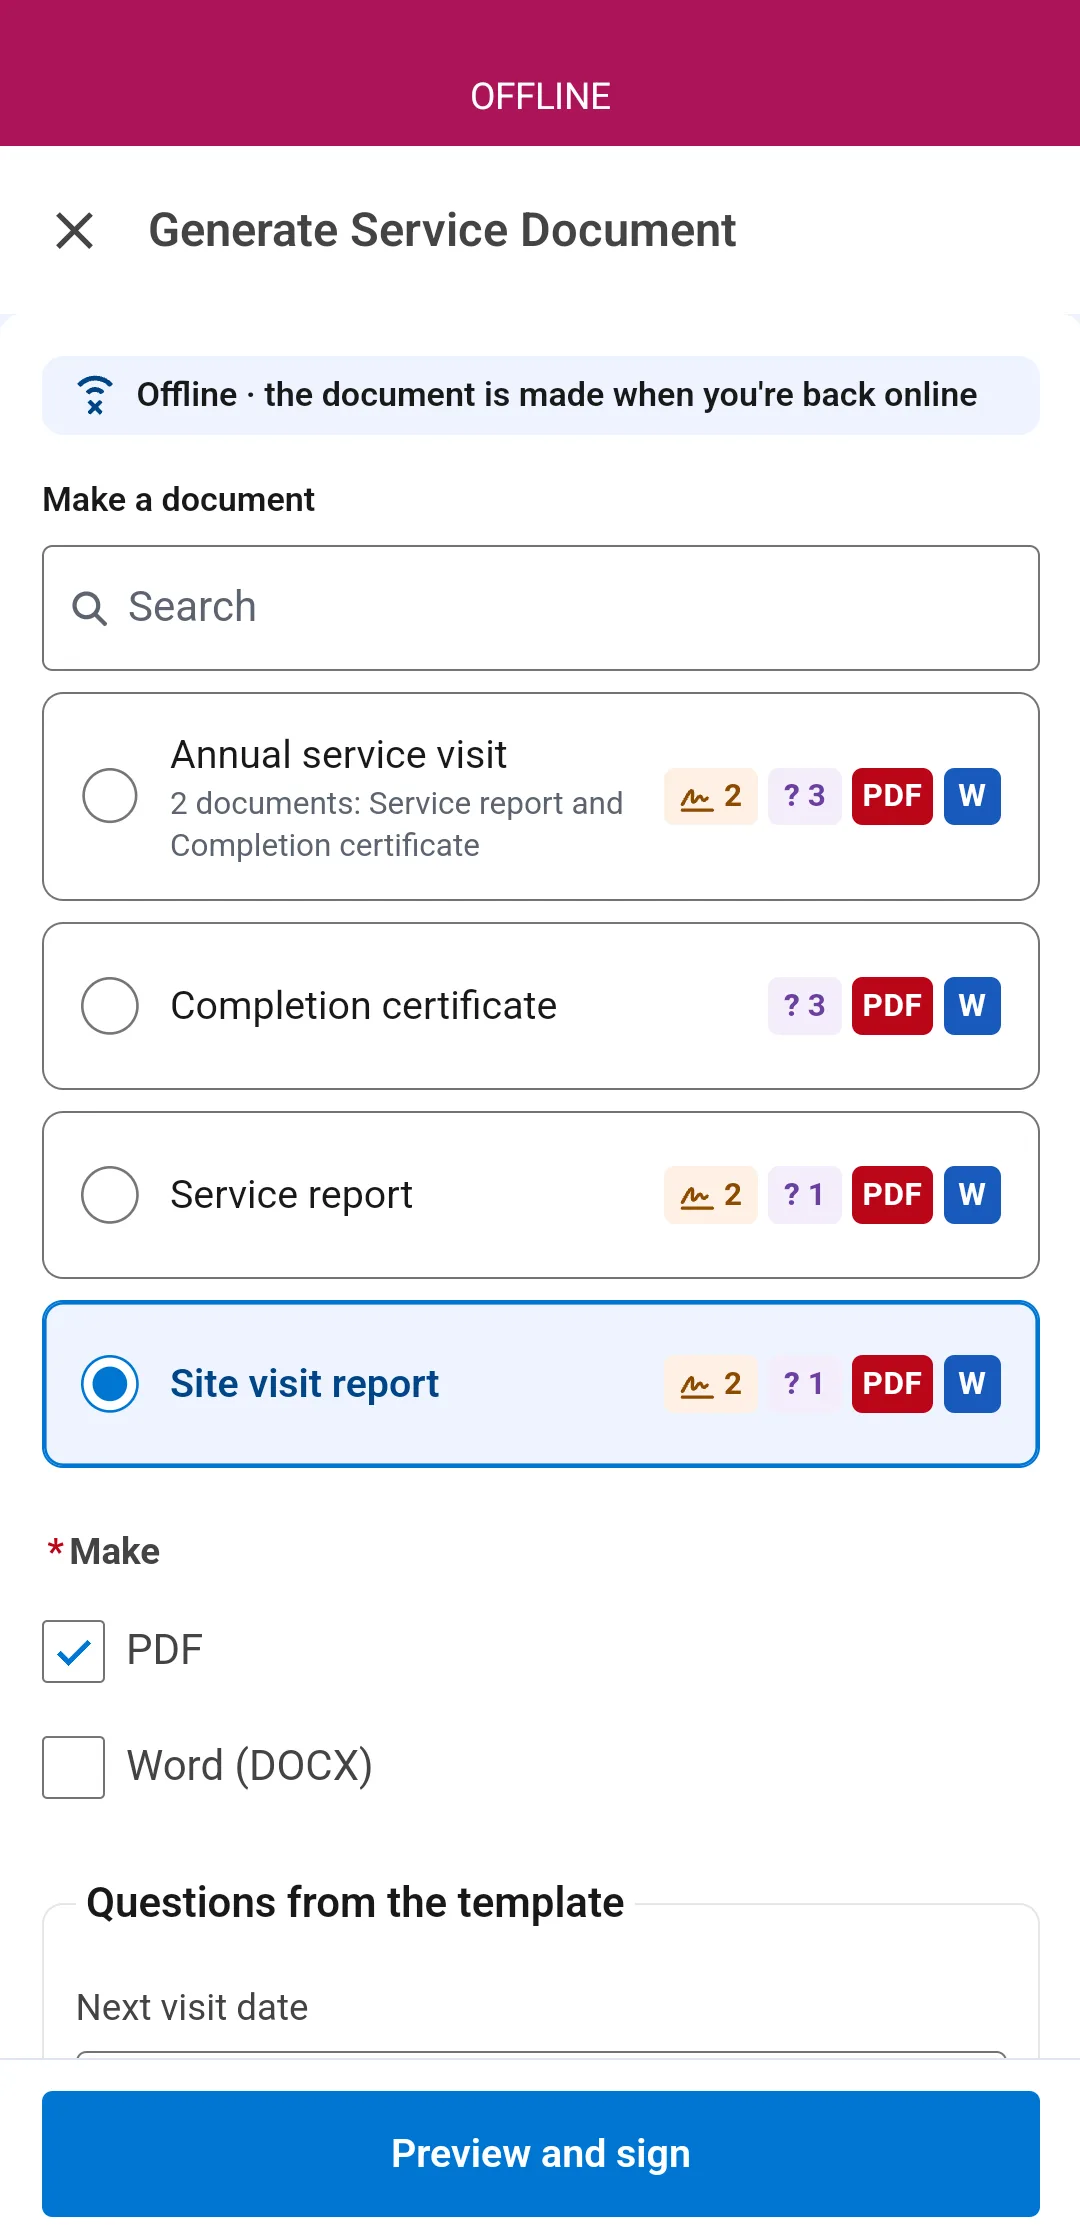The width and height of the screenshot is (1080, 2240).
Task: Check the Word (DOCX) checkbox
Action: (x=73, y=1767)
